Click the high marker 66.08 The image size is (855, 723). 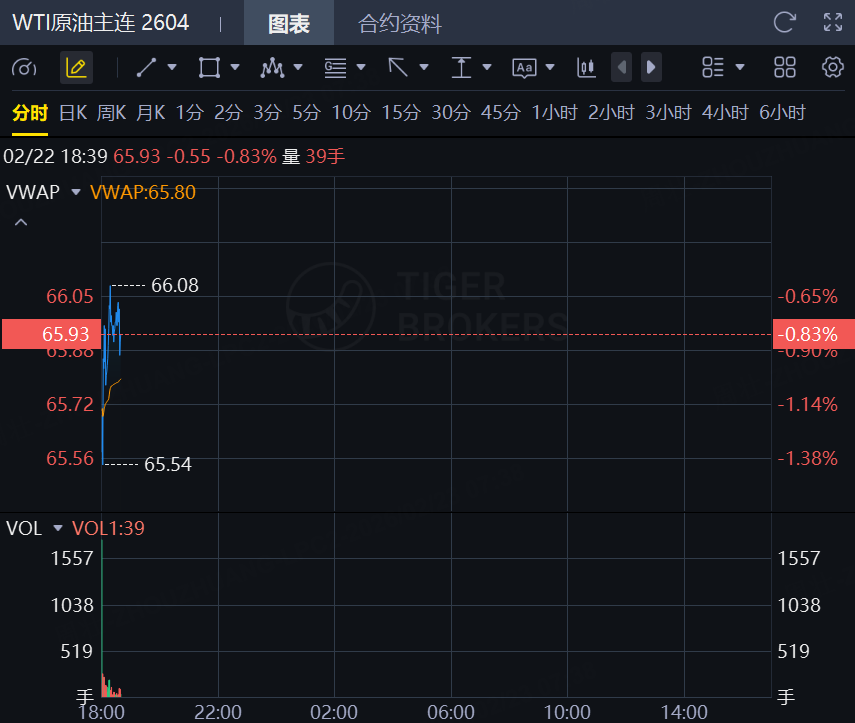[175, 285]
